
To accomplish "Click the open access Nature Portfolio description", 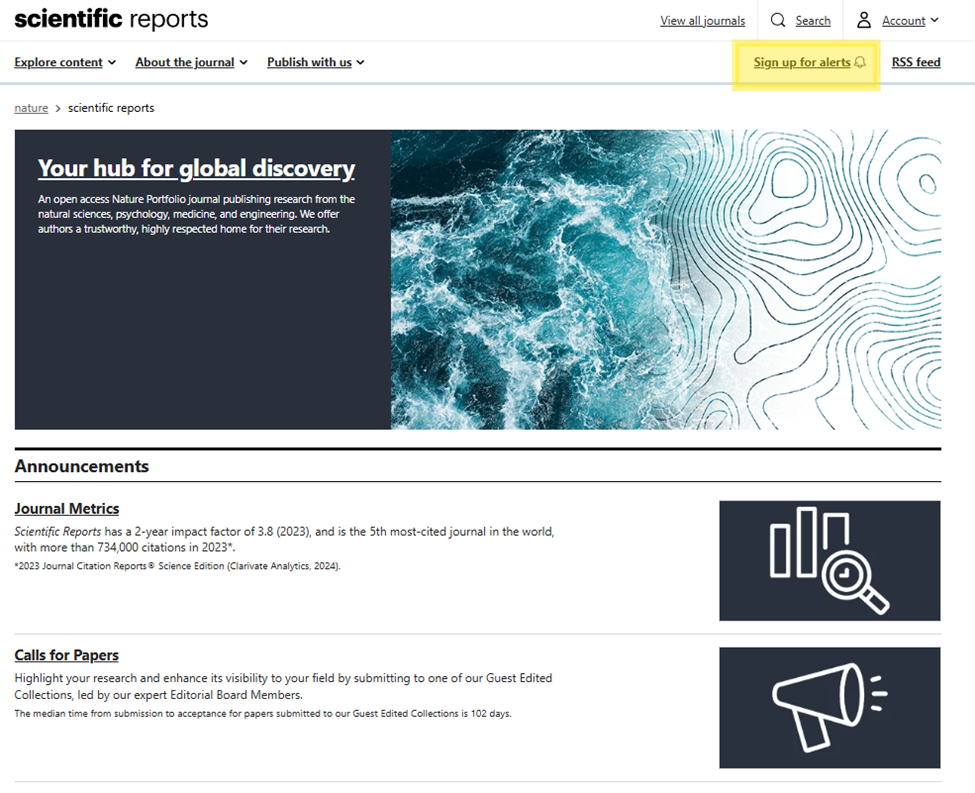I will [x=196, y=214].
